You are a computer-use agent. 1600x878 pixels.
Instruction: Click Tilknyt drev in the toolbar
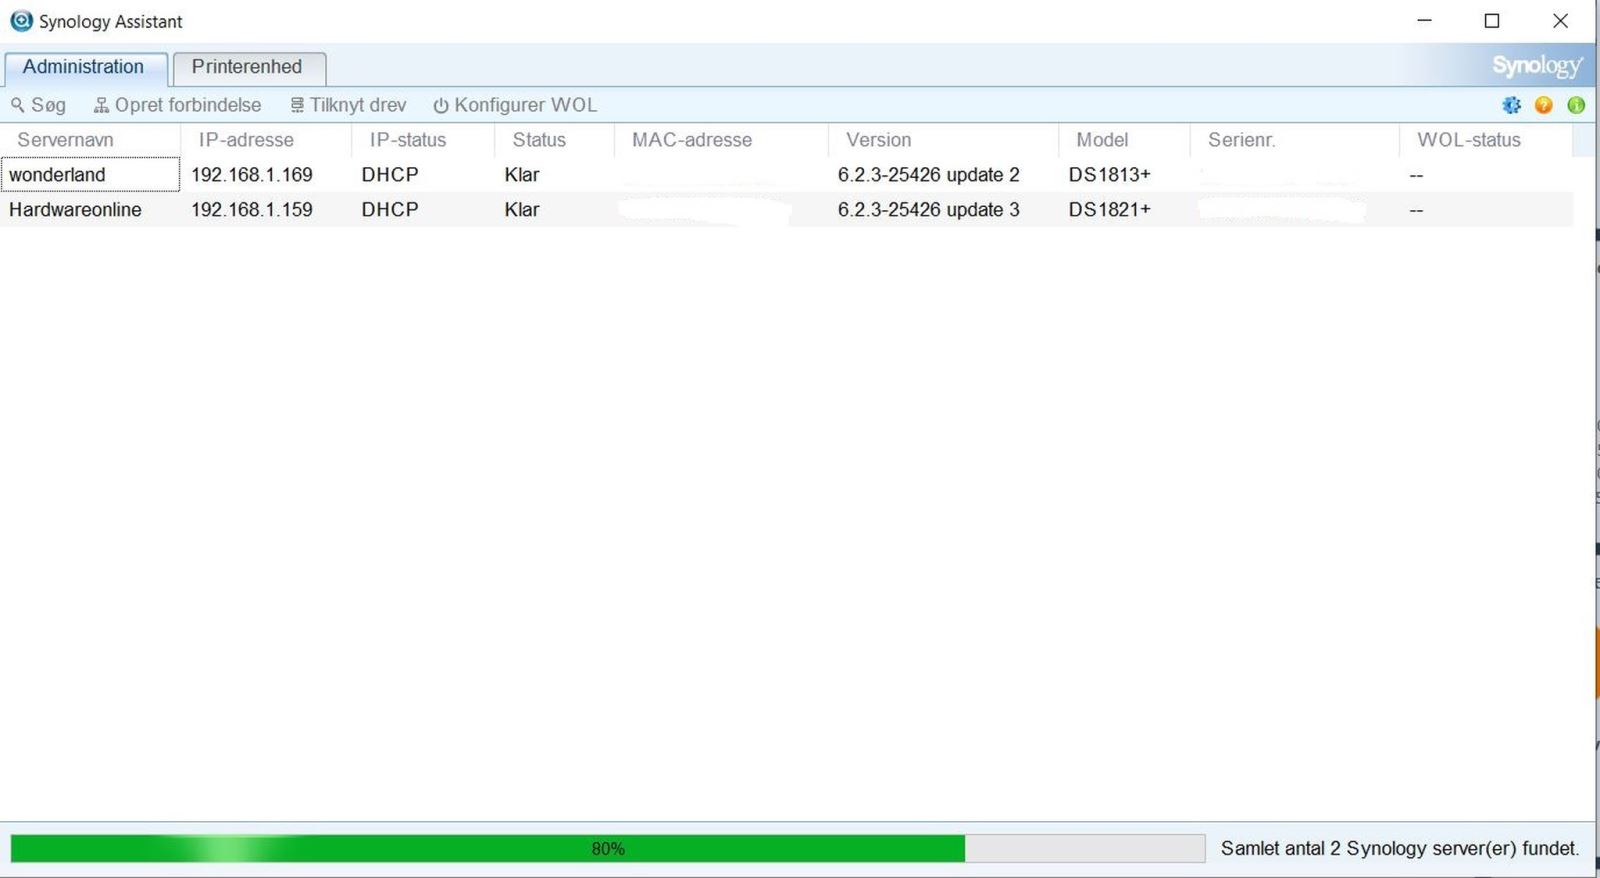point(348,105)
